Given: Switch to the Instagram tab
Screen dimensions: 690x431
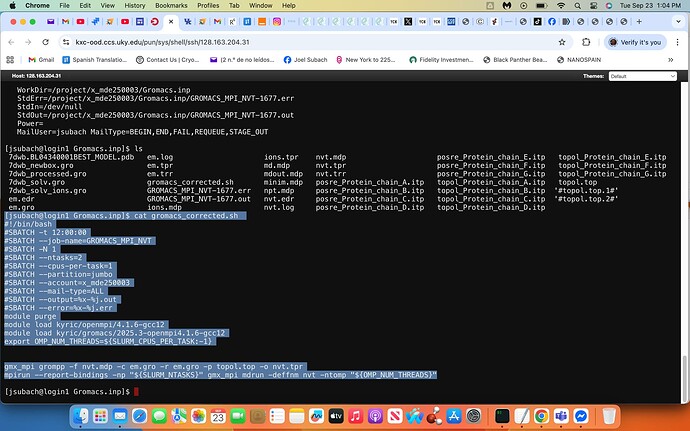Looking at the screenshot, I should point(277,22).
